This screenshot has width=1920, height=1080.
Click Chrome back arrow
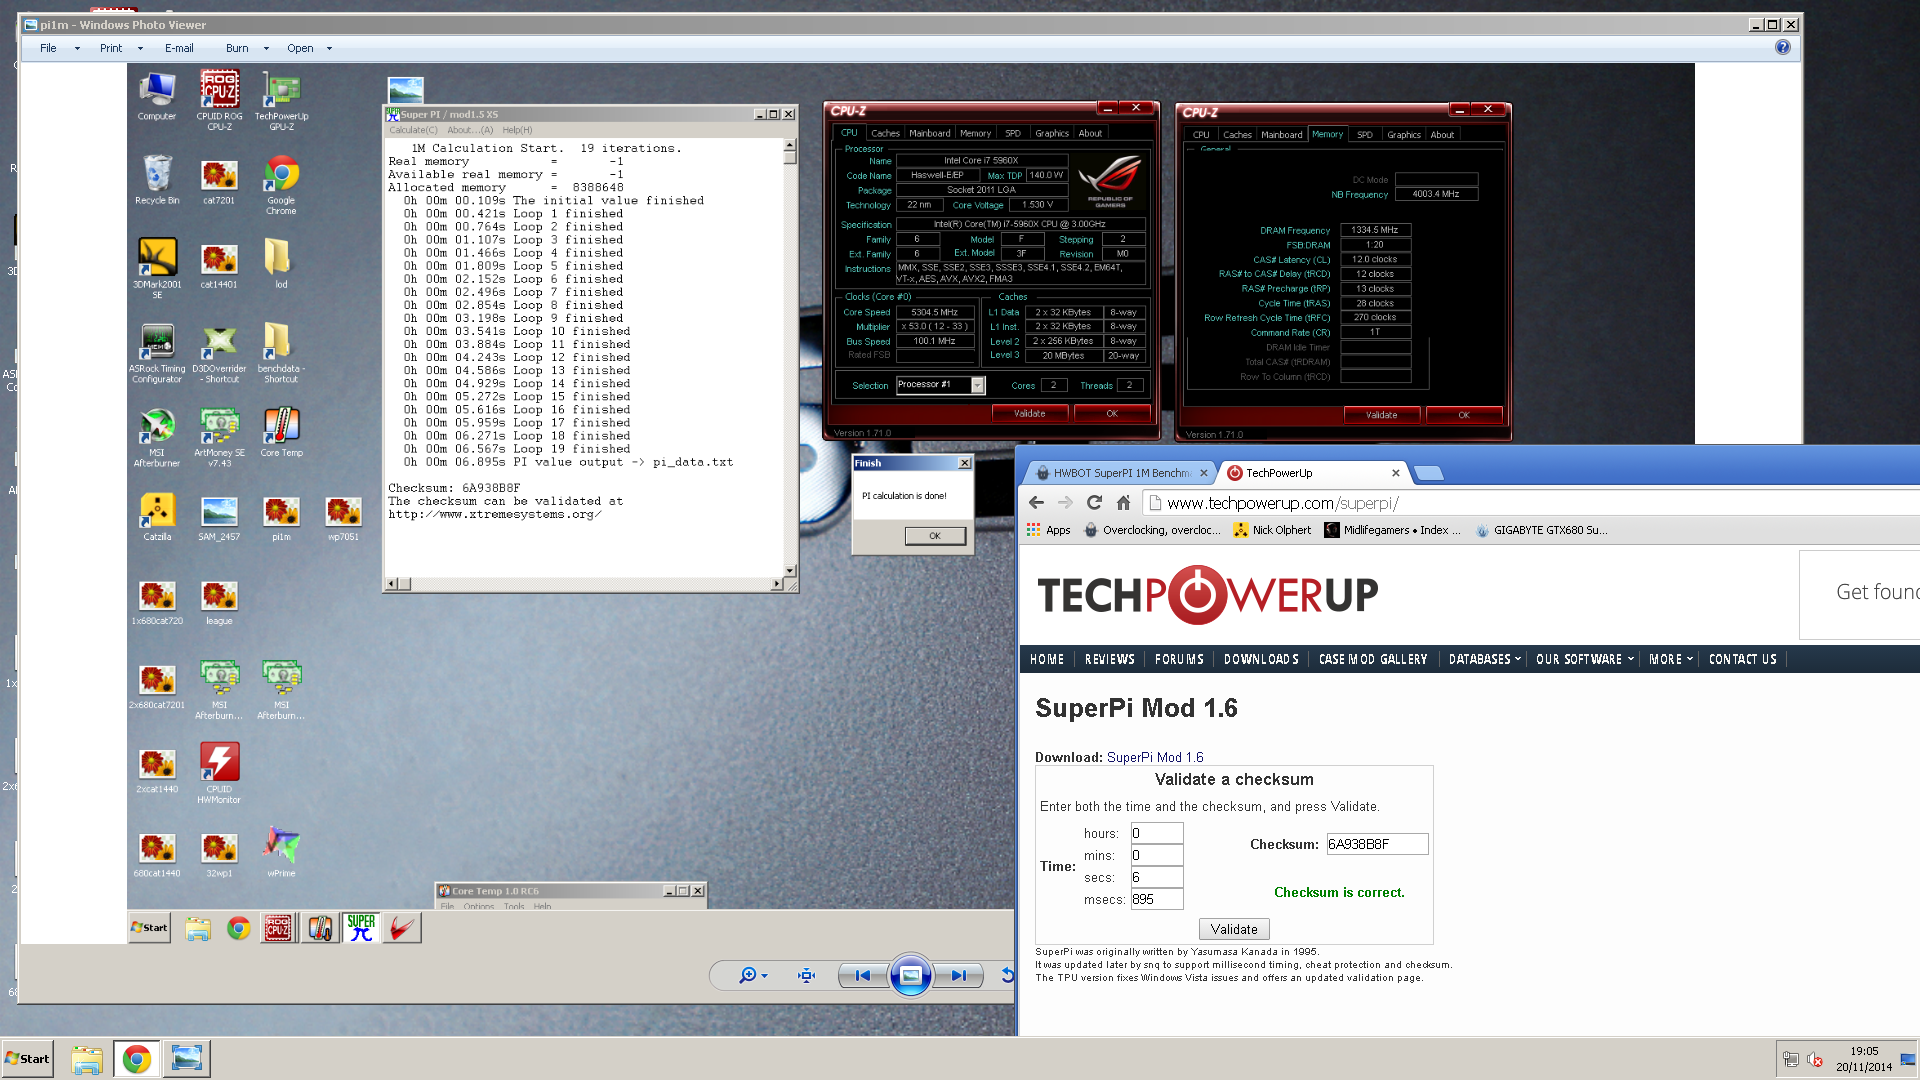1036,503
